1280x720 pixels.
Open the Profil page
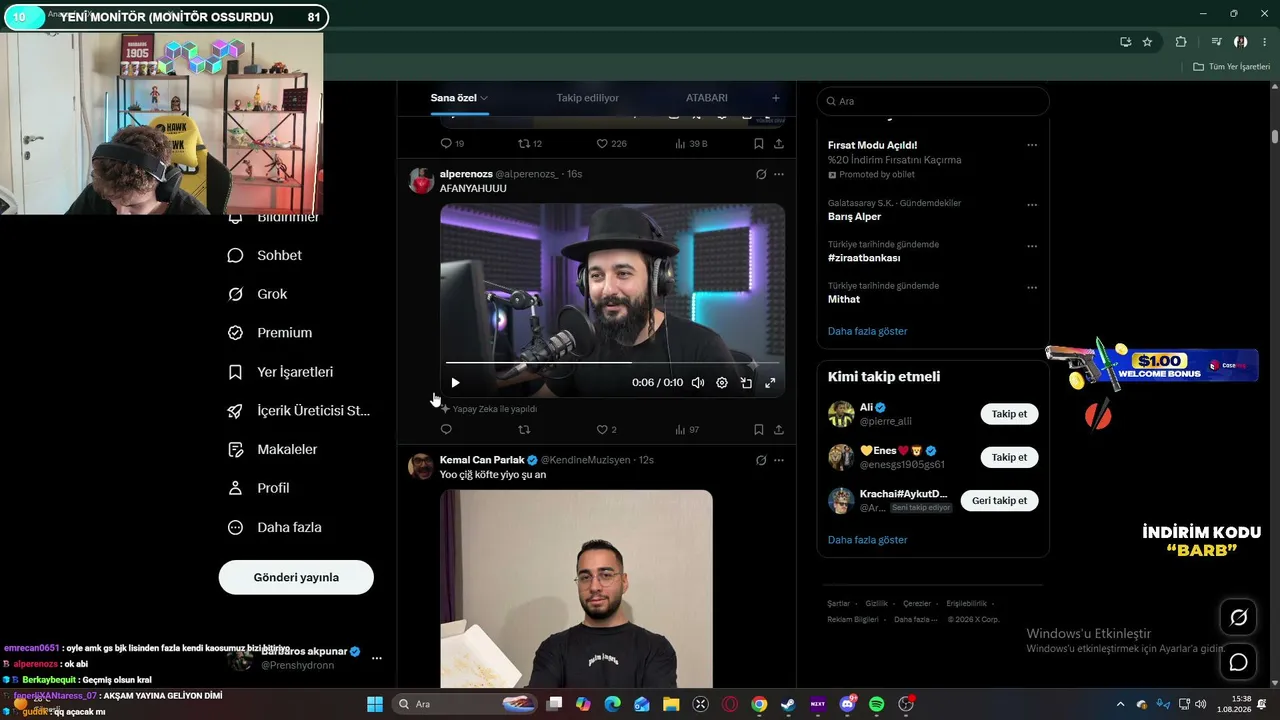coord(259,488)
